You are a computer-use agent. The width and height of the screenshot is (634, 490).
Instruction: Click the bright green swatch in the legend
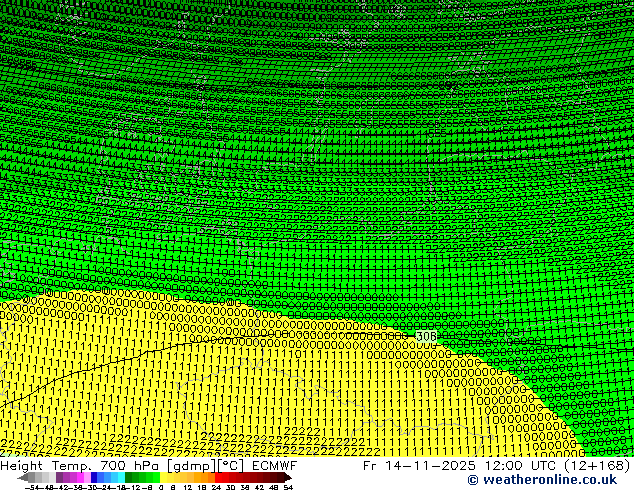coord(156,477)
